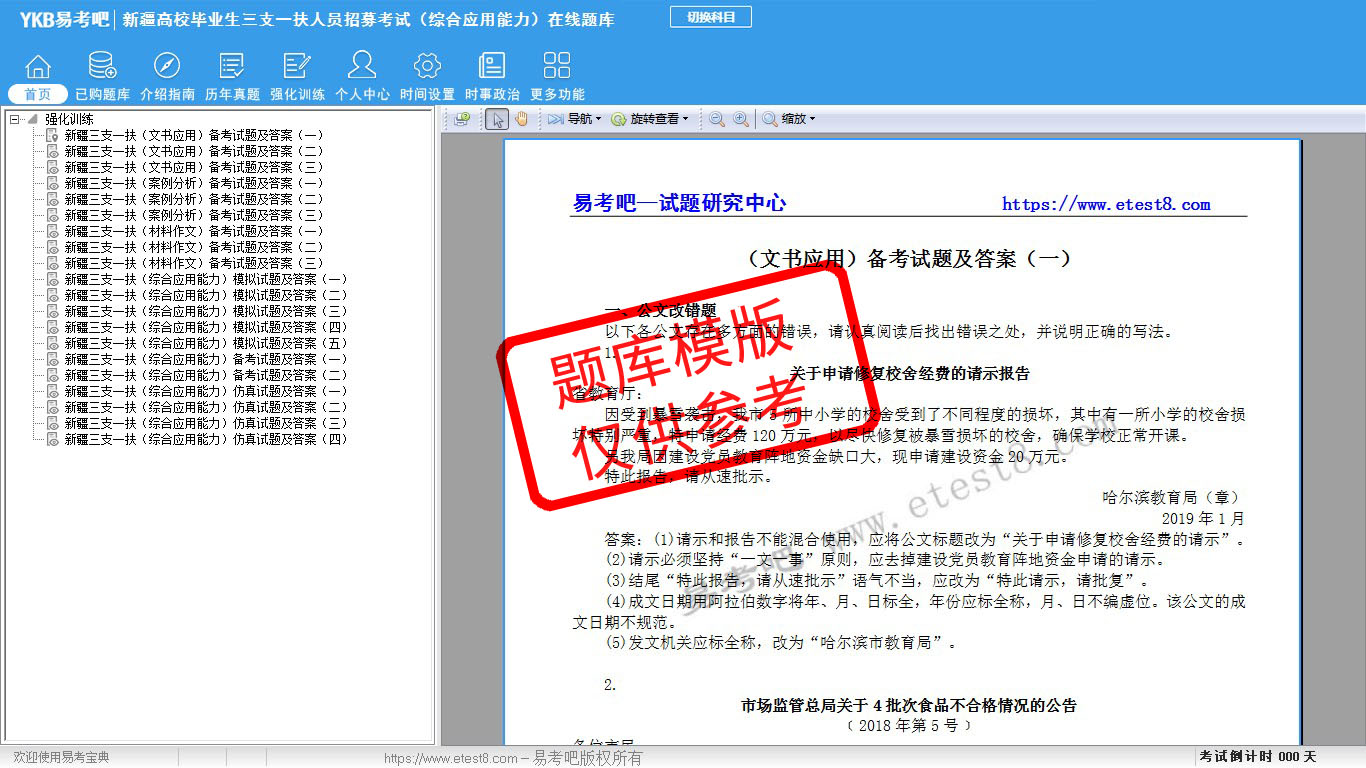Screen dimensions: 1366x768
Task: Open 个人中心 user profile icon
Action: 362,68
